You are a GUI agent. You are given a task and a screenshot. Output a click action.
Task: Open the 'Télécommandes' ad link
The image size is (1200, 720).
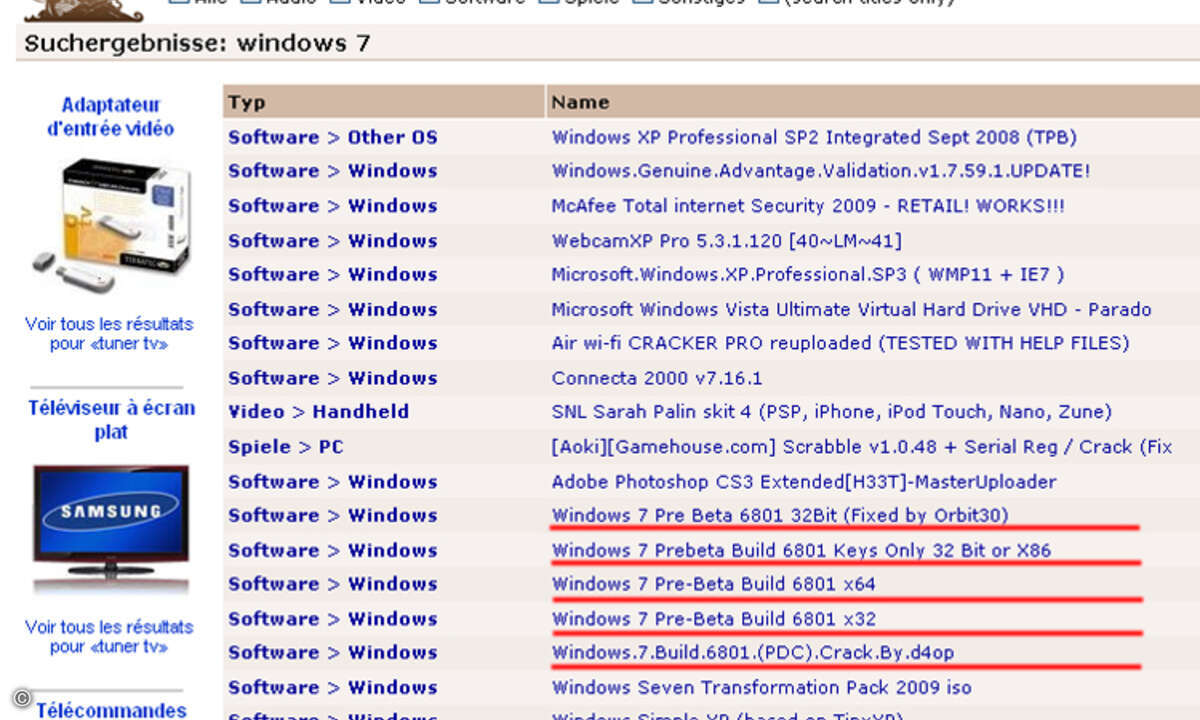coord(111,710)
